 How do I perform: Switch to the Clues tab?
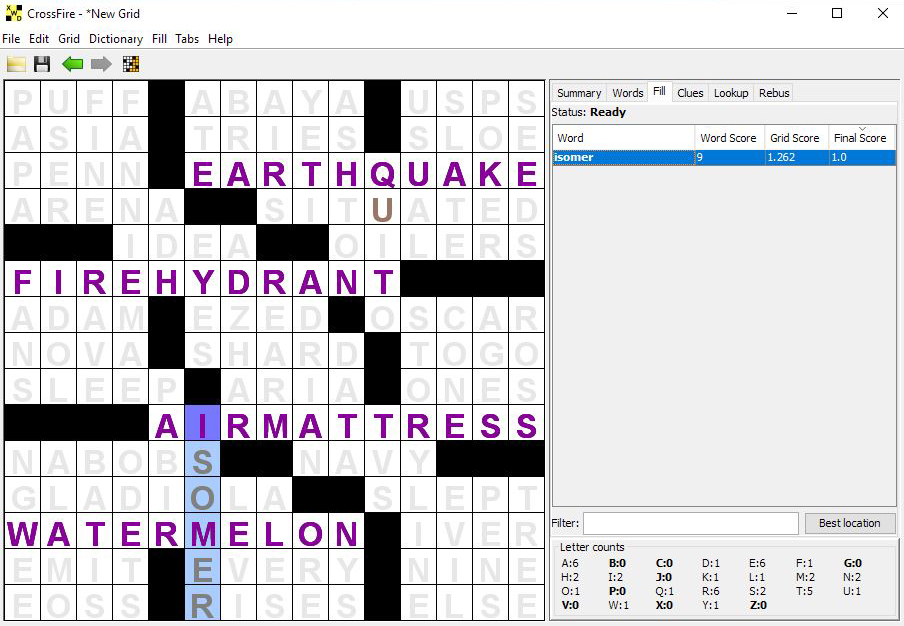tap(690, 93)
